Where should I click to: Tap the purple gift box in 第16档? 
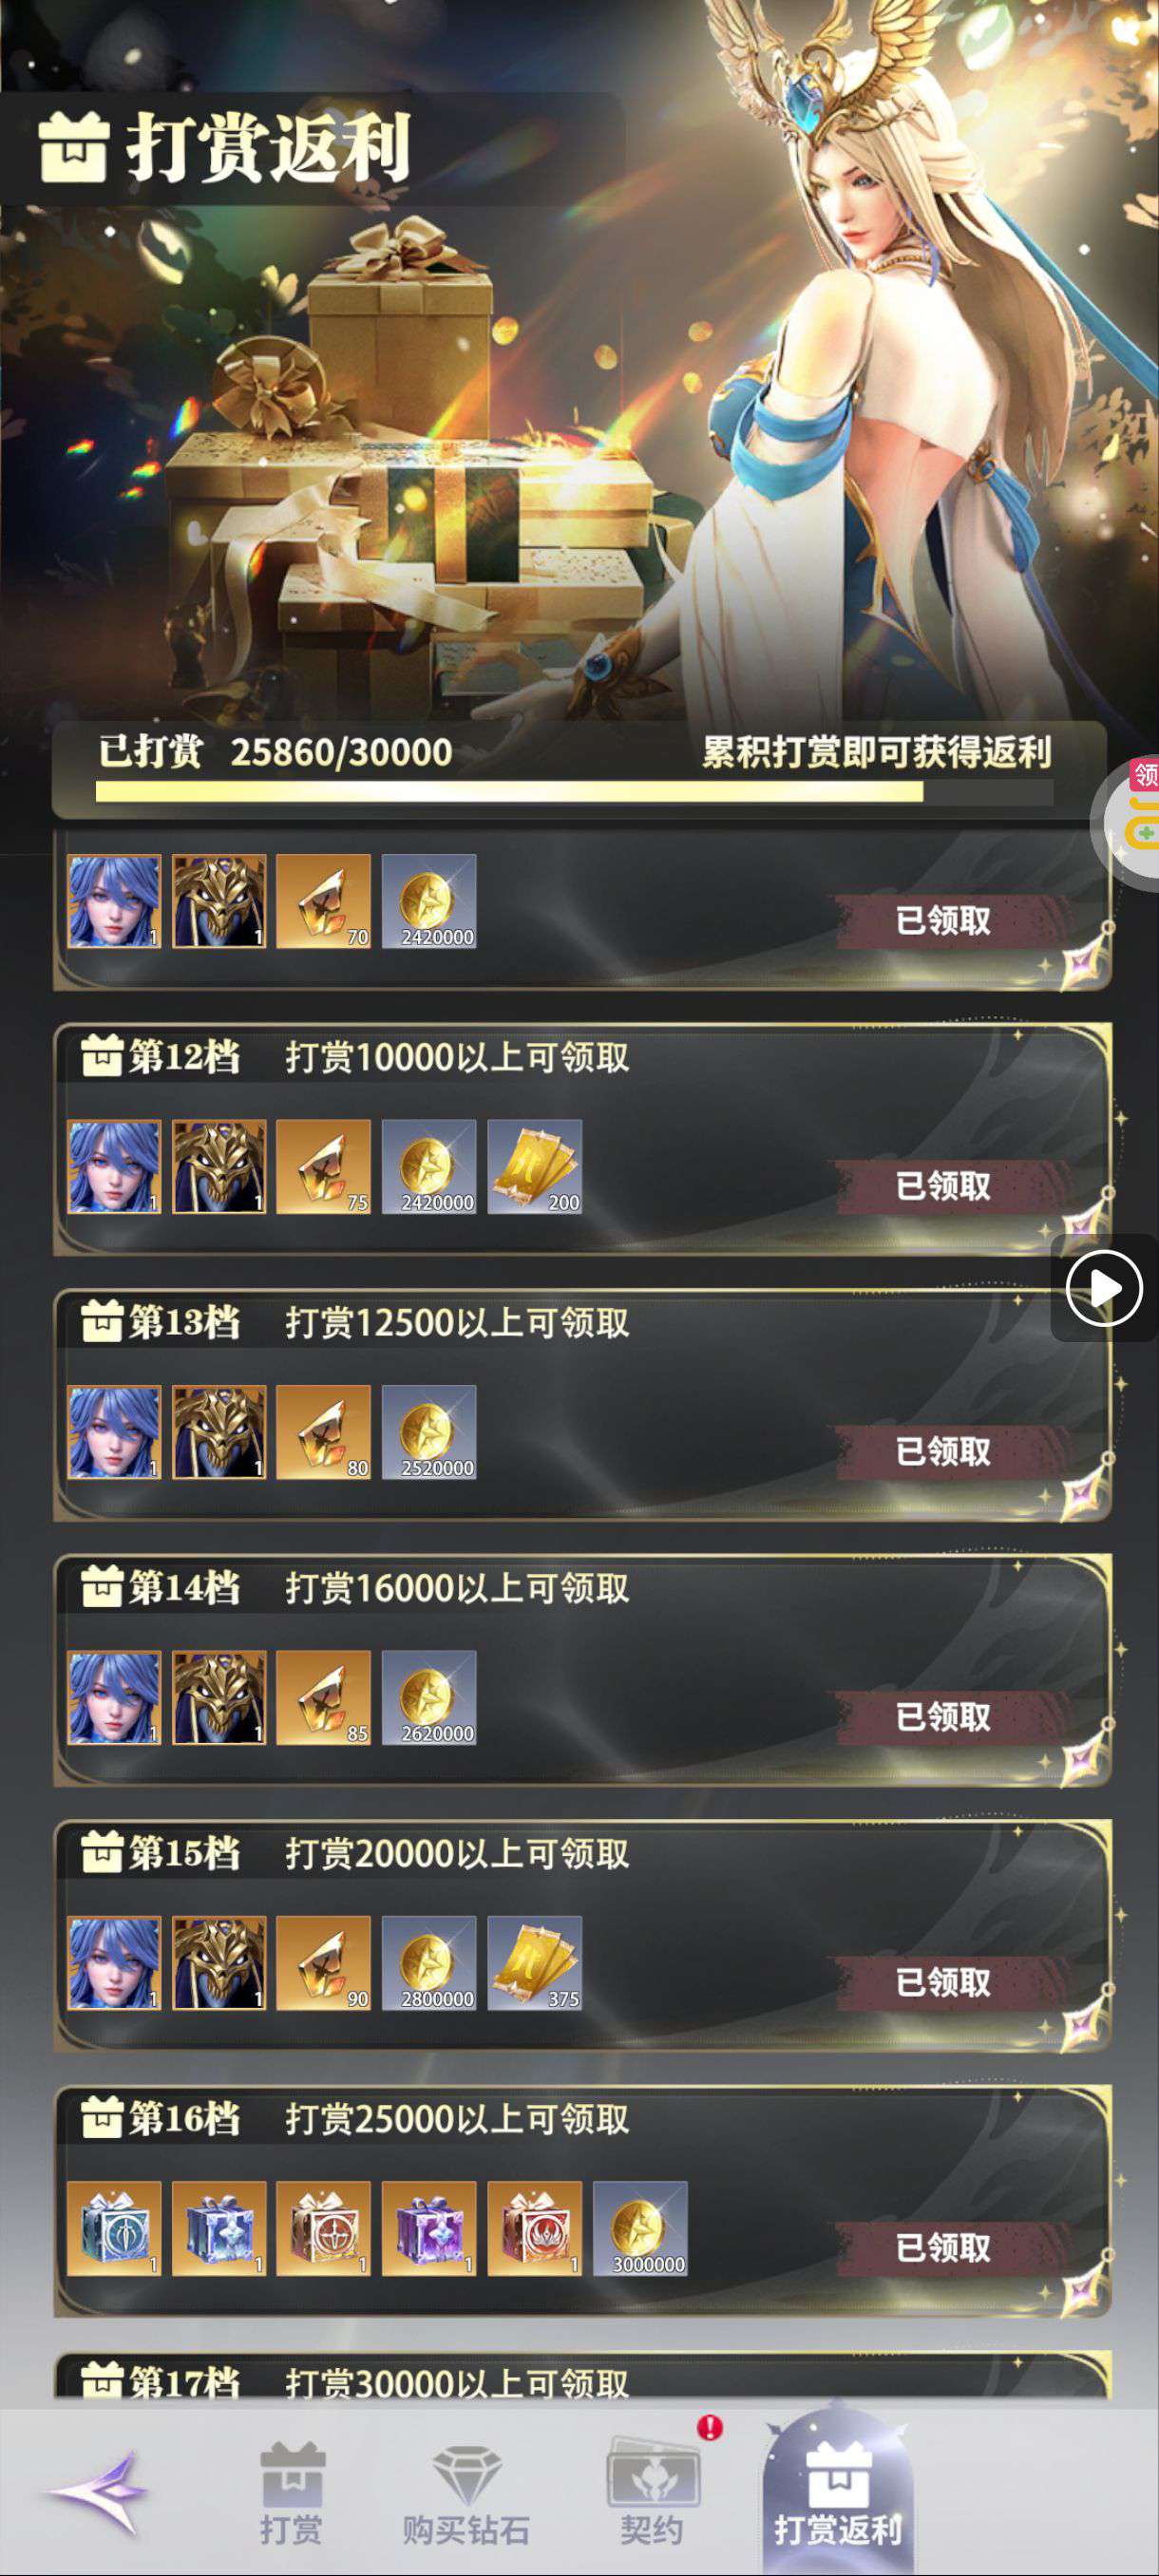pyautogui.click(x=429, y=2228)
